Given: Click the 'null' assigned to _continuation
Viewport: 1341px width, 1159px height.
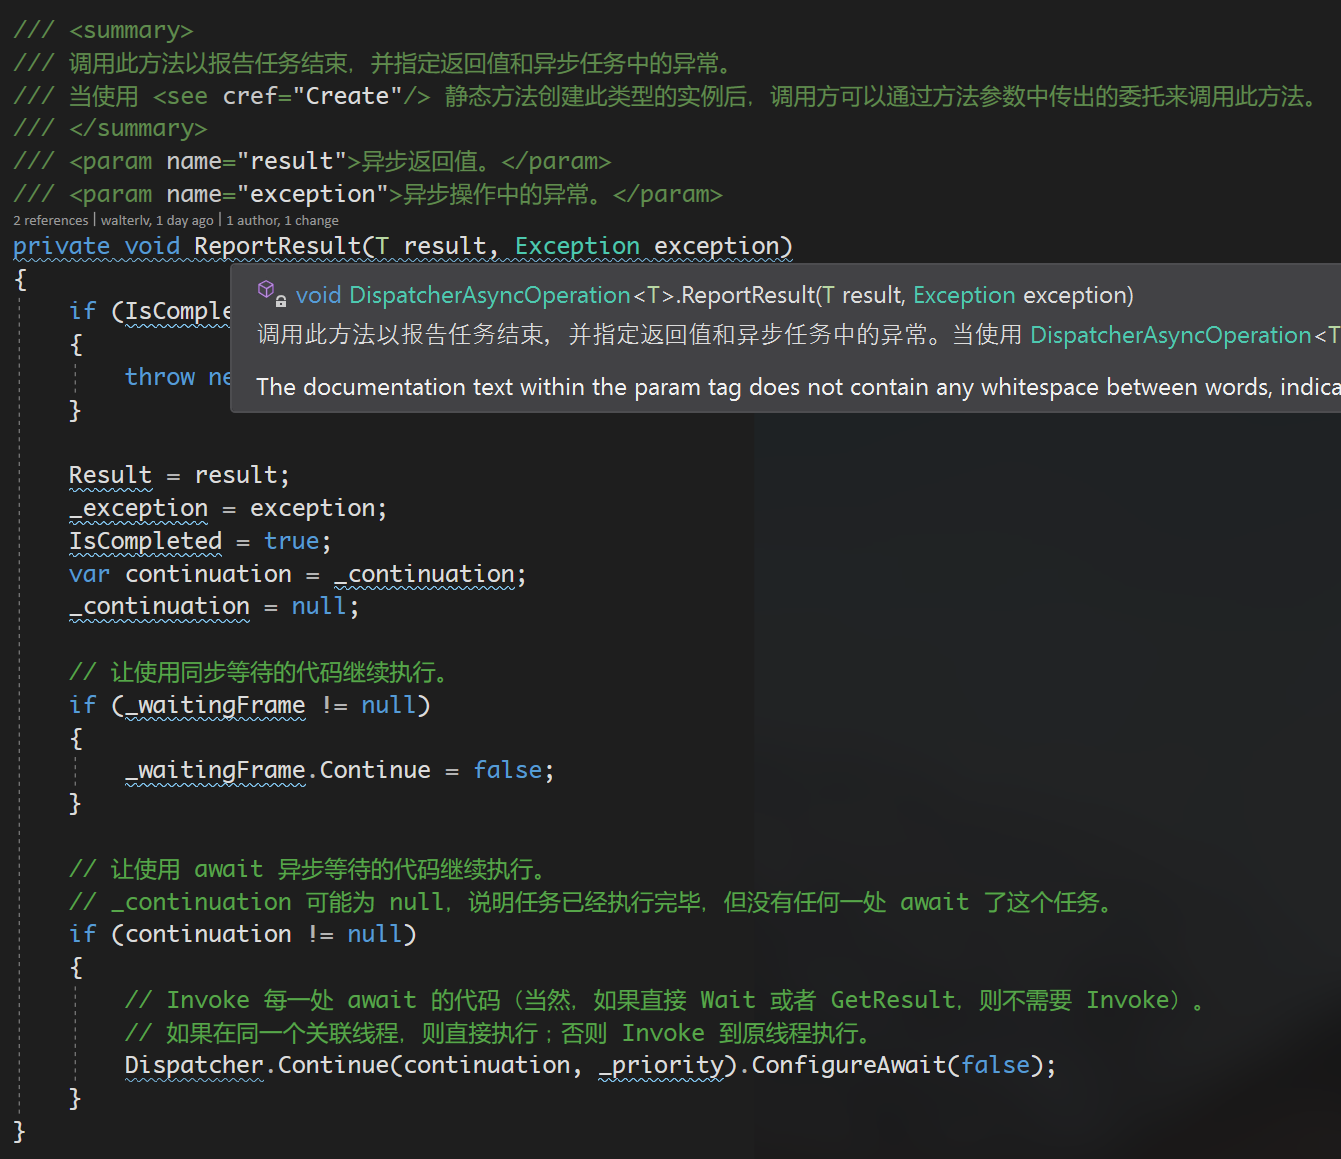Looking at the screenshot, I should (319, 606).
